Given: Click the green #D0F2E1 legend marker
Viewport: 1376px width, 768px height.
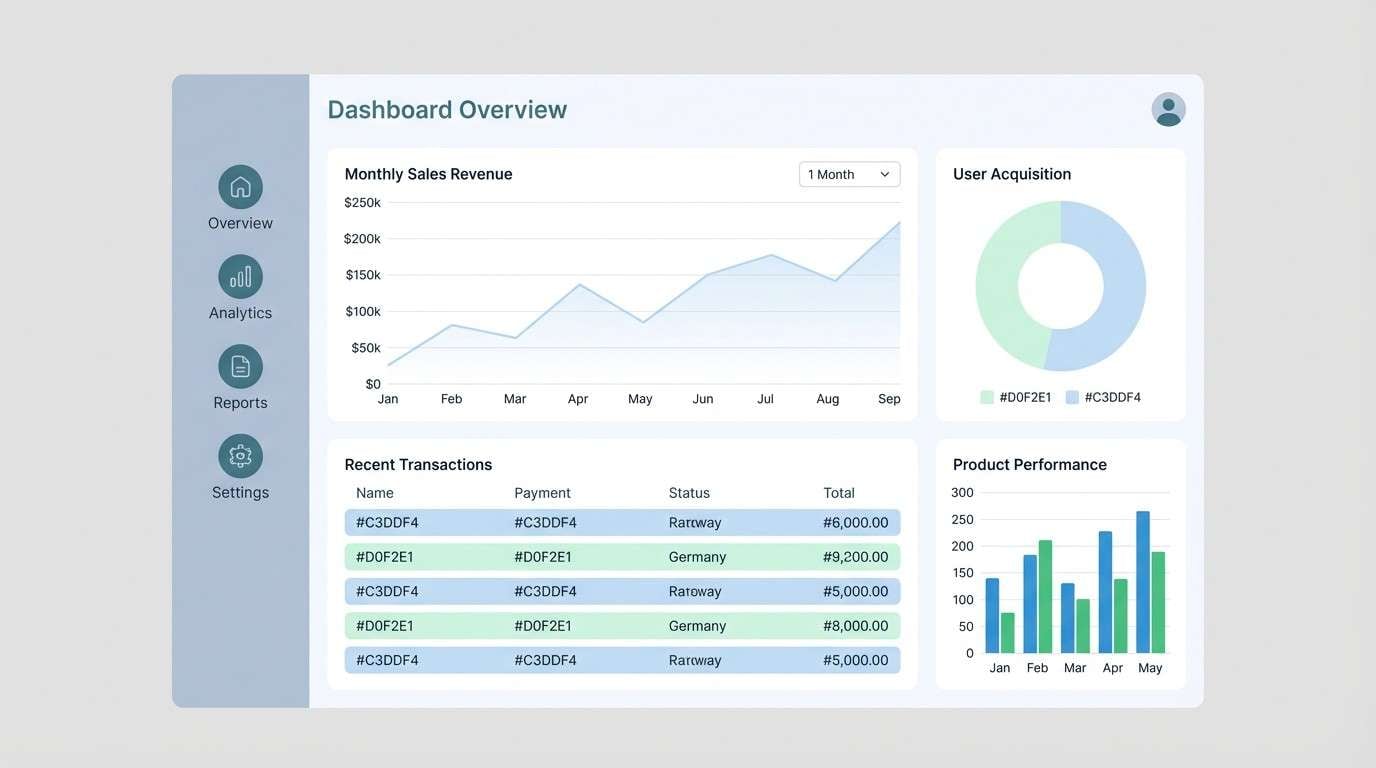Looking at the screenshot, I should coord(986,396).
